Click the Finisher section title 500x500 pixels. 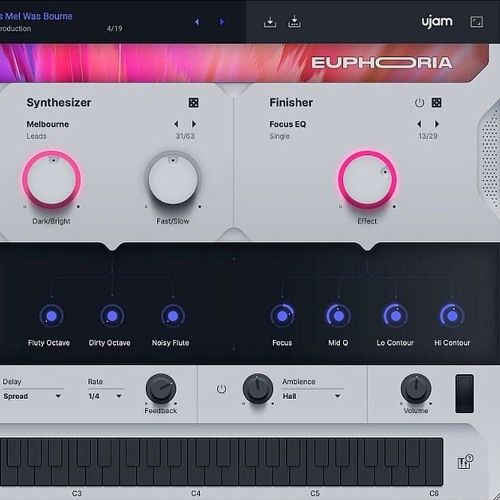click(x=291, y=102)
